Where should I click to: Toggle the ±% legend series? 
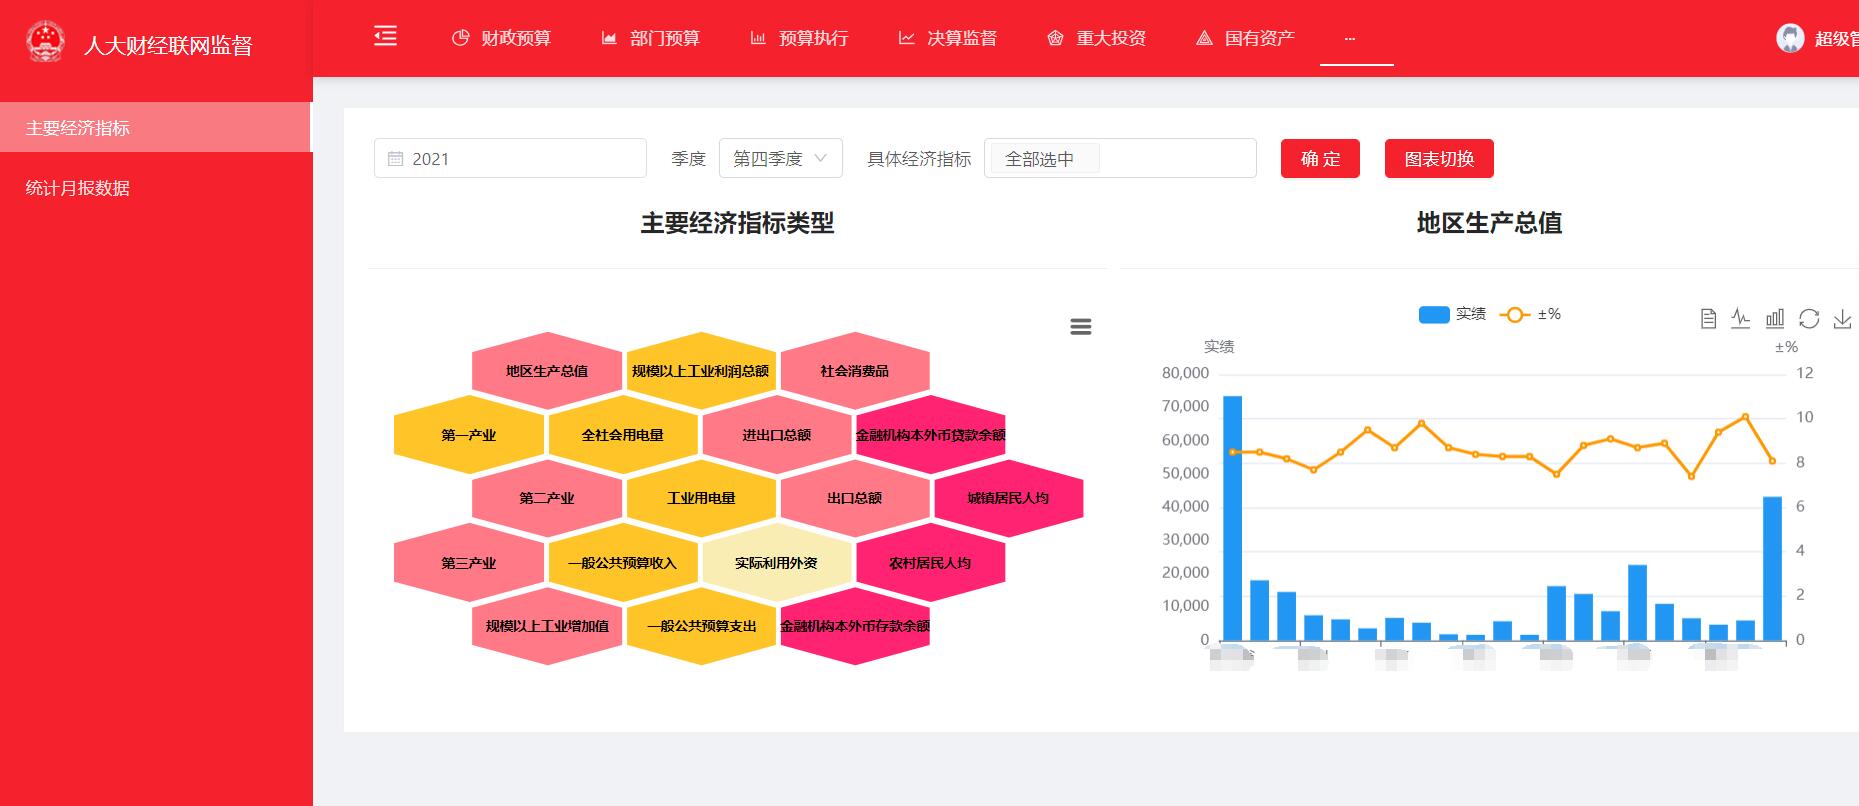point(1530,314)
